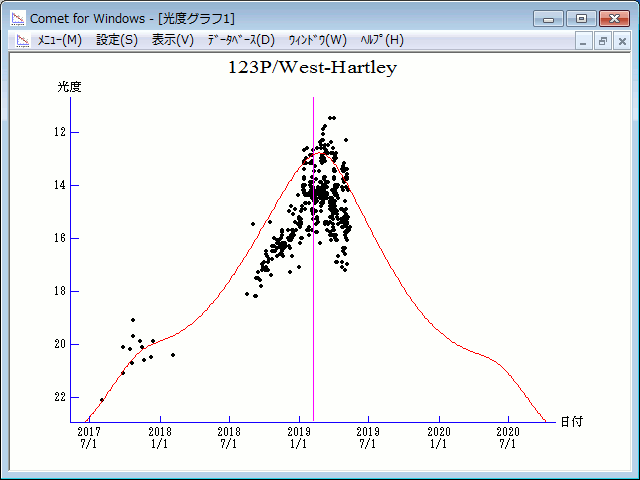
Task: Open the データベース(D) database menu
Action: (x=240, y=40)
